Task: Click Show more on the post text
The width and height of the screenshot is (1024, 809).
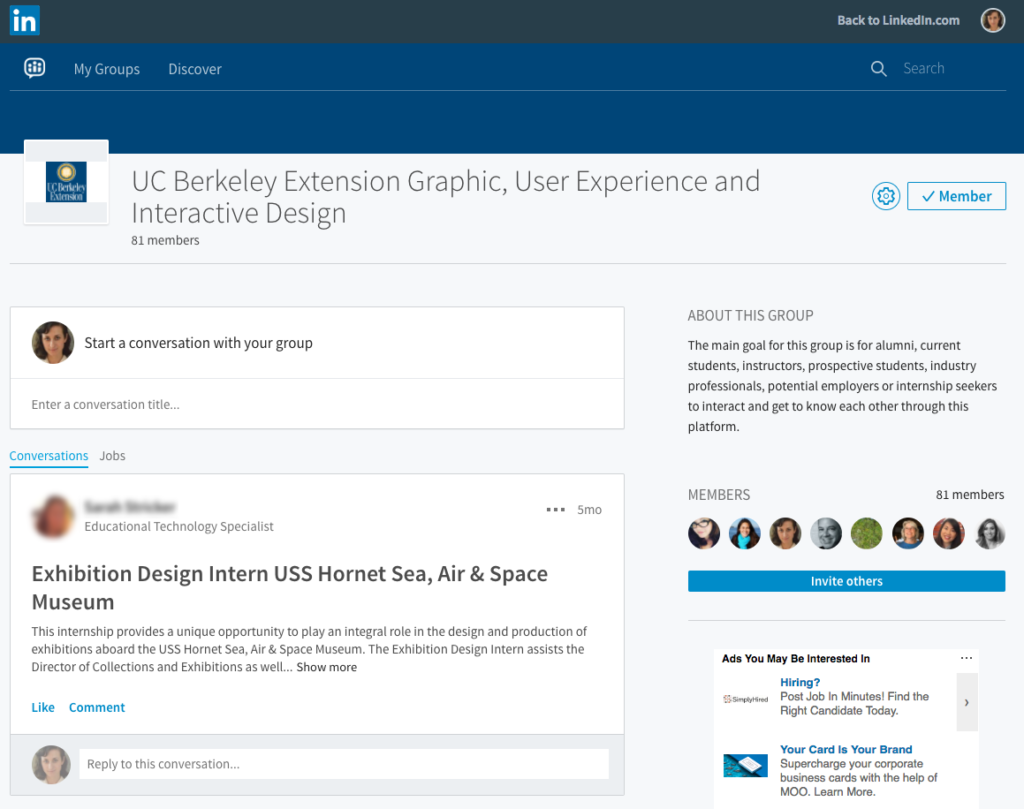Action: (x=327, y=667)
